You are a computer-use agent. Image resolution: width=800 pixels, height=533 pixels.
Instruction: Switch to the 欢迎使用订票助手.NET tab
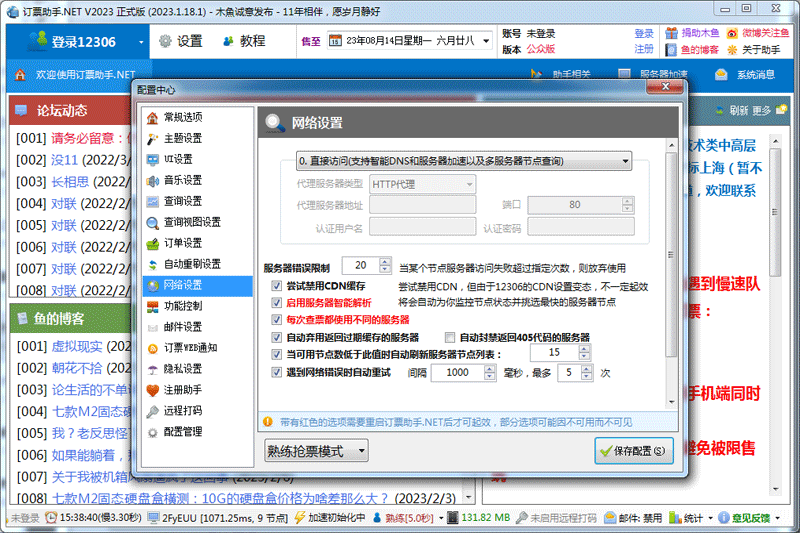click(x=77, y=75)
